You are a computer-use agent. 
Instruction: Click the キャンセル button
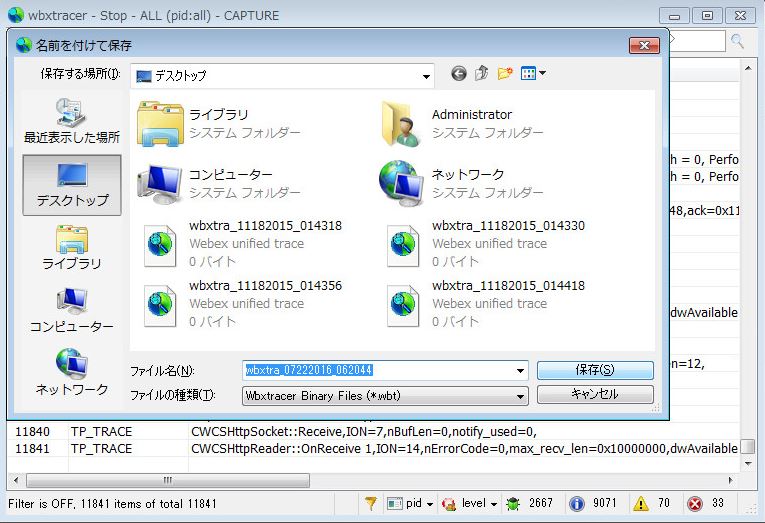click(x=595, y=394)
